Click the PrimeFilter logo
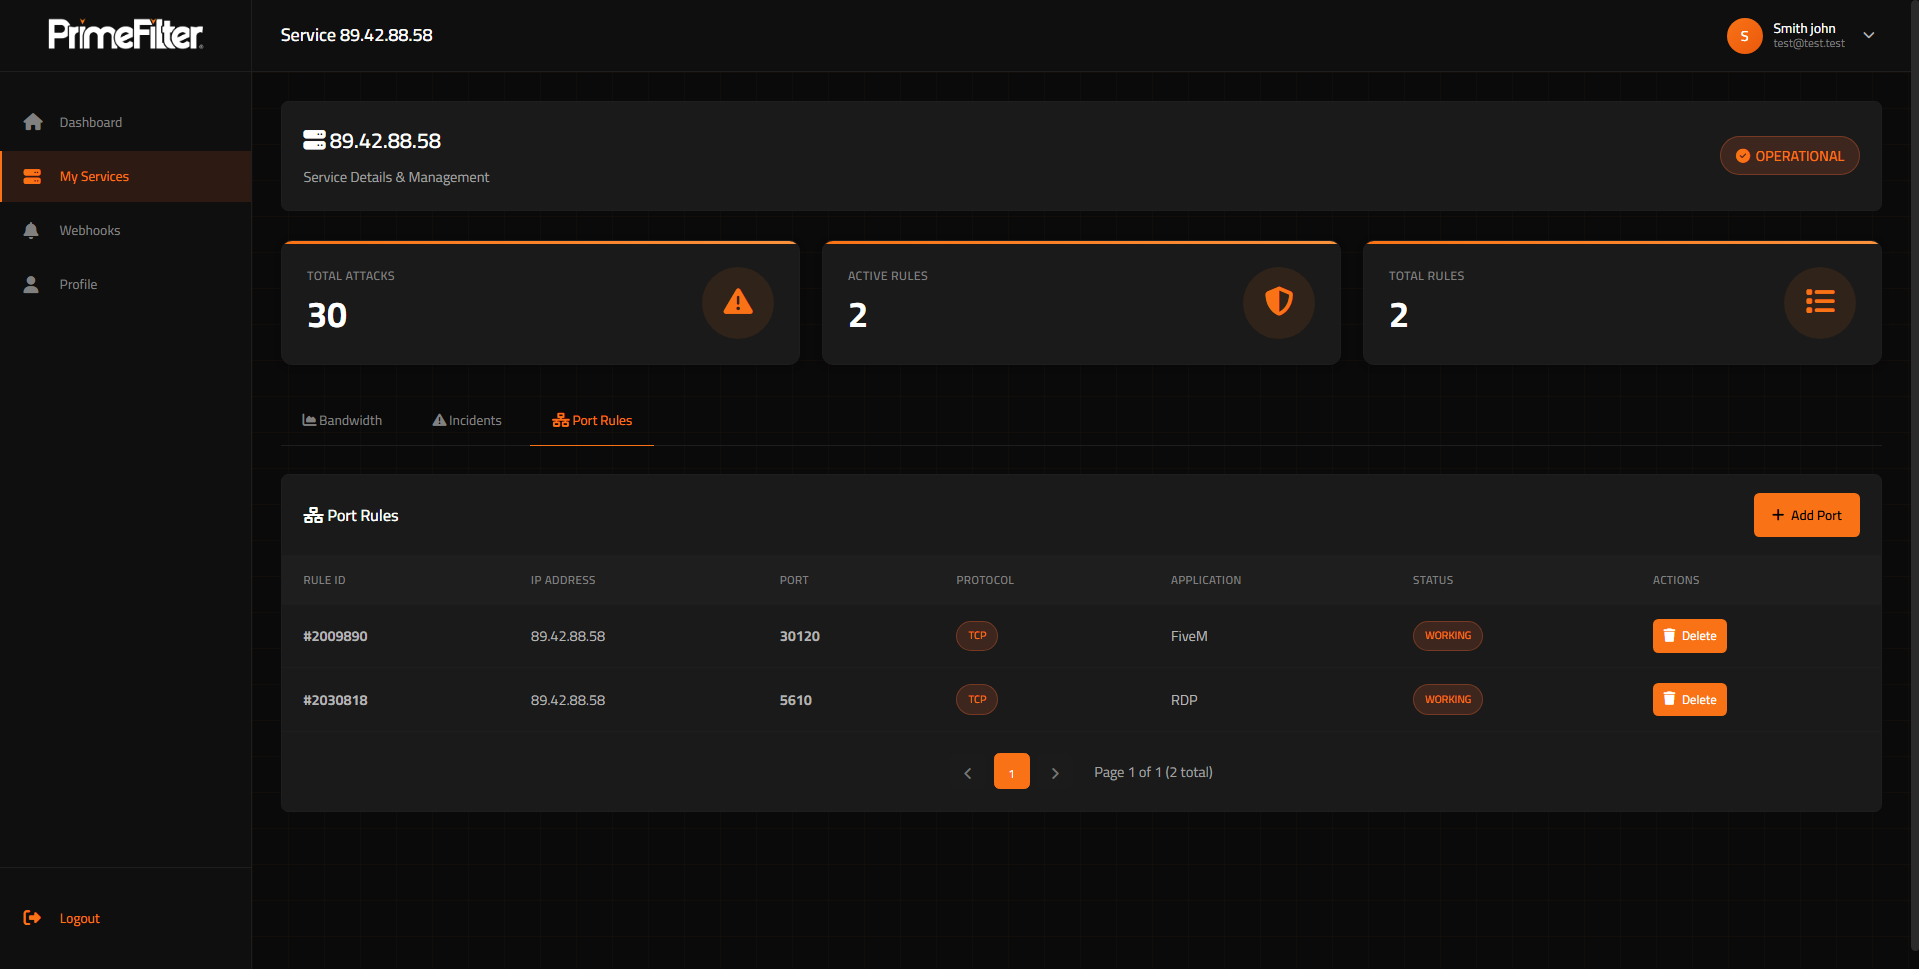The height and width of the screenshot is (969, 1919). pyautogui.click(x=126, y=35)
